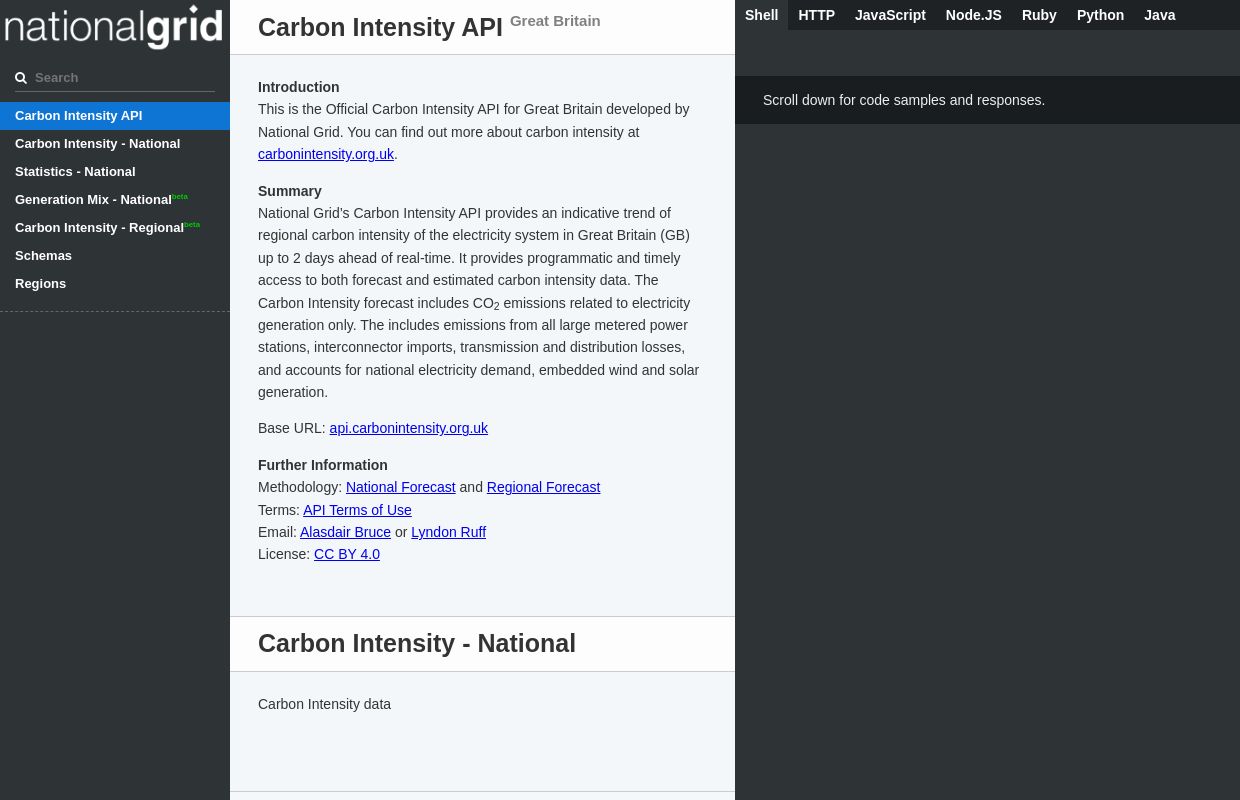Click 'Carbon Intensity data' text
Image resolution: width=1240 pixels, height=800 pixels.
(324, 704)
